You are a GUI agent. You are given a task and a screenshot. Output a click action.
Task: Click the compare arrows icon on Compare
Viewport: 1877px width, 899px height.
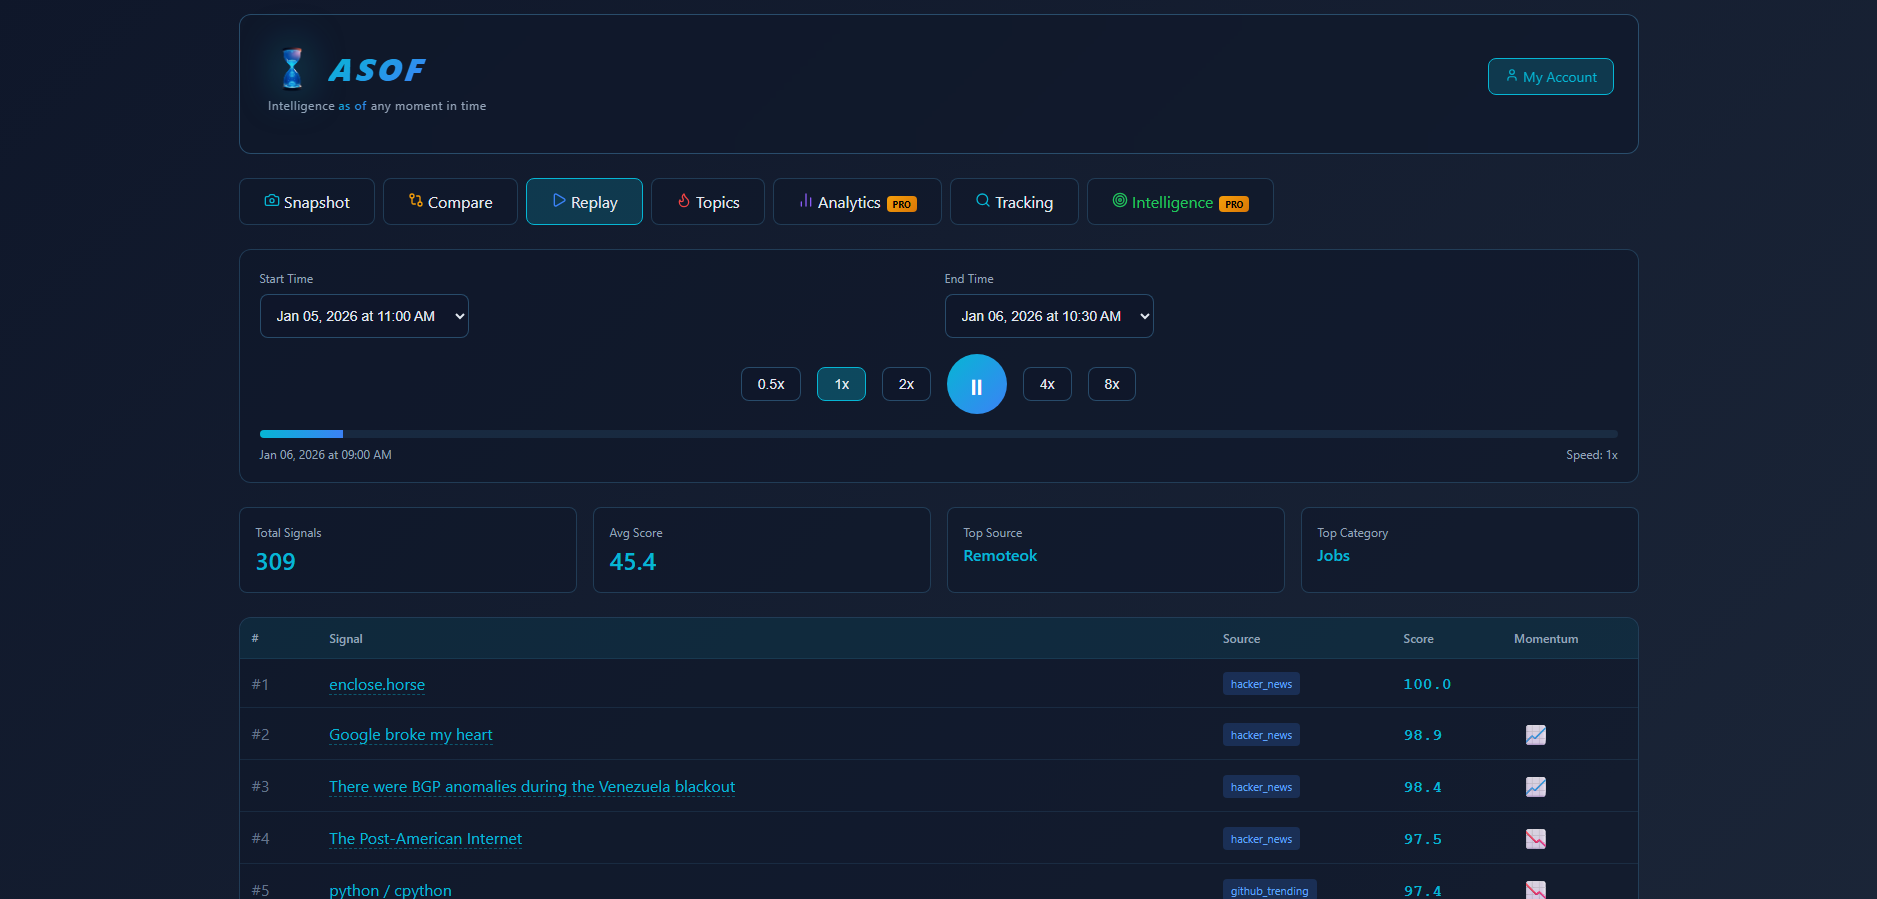(416, 201)
